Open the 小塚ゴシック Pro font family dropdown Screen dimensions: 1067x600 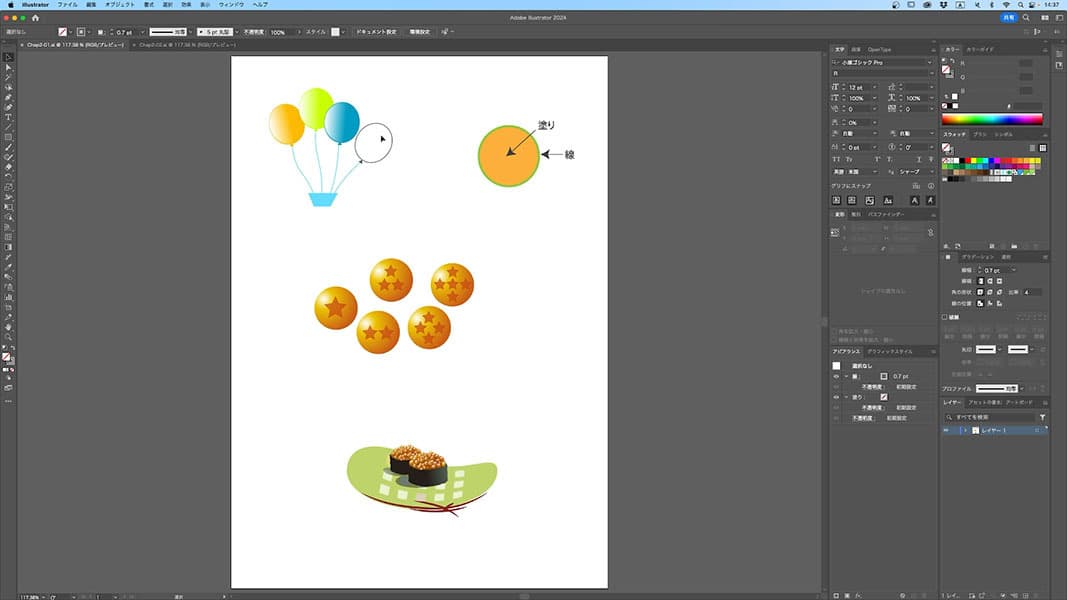pos(929,63)
